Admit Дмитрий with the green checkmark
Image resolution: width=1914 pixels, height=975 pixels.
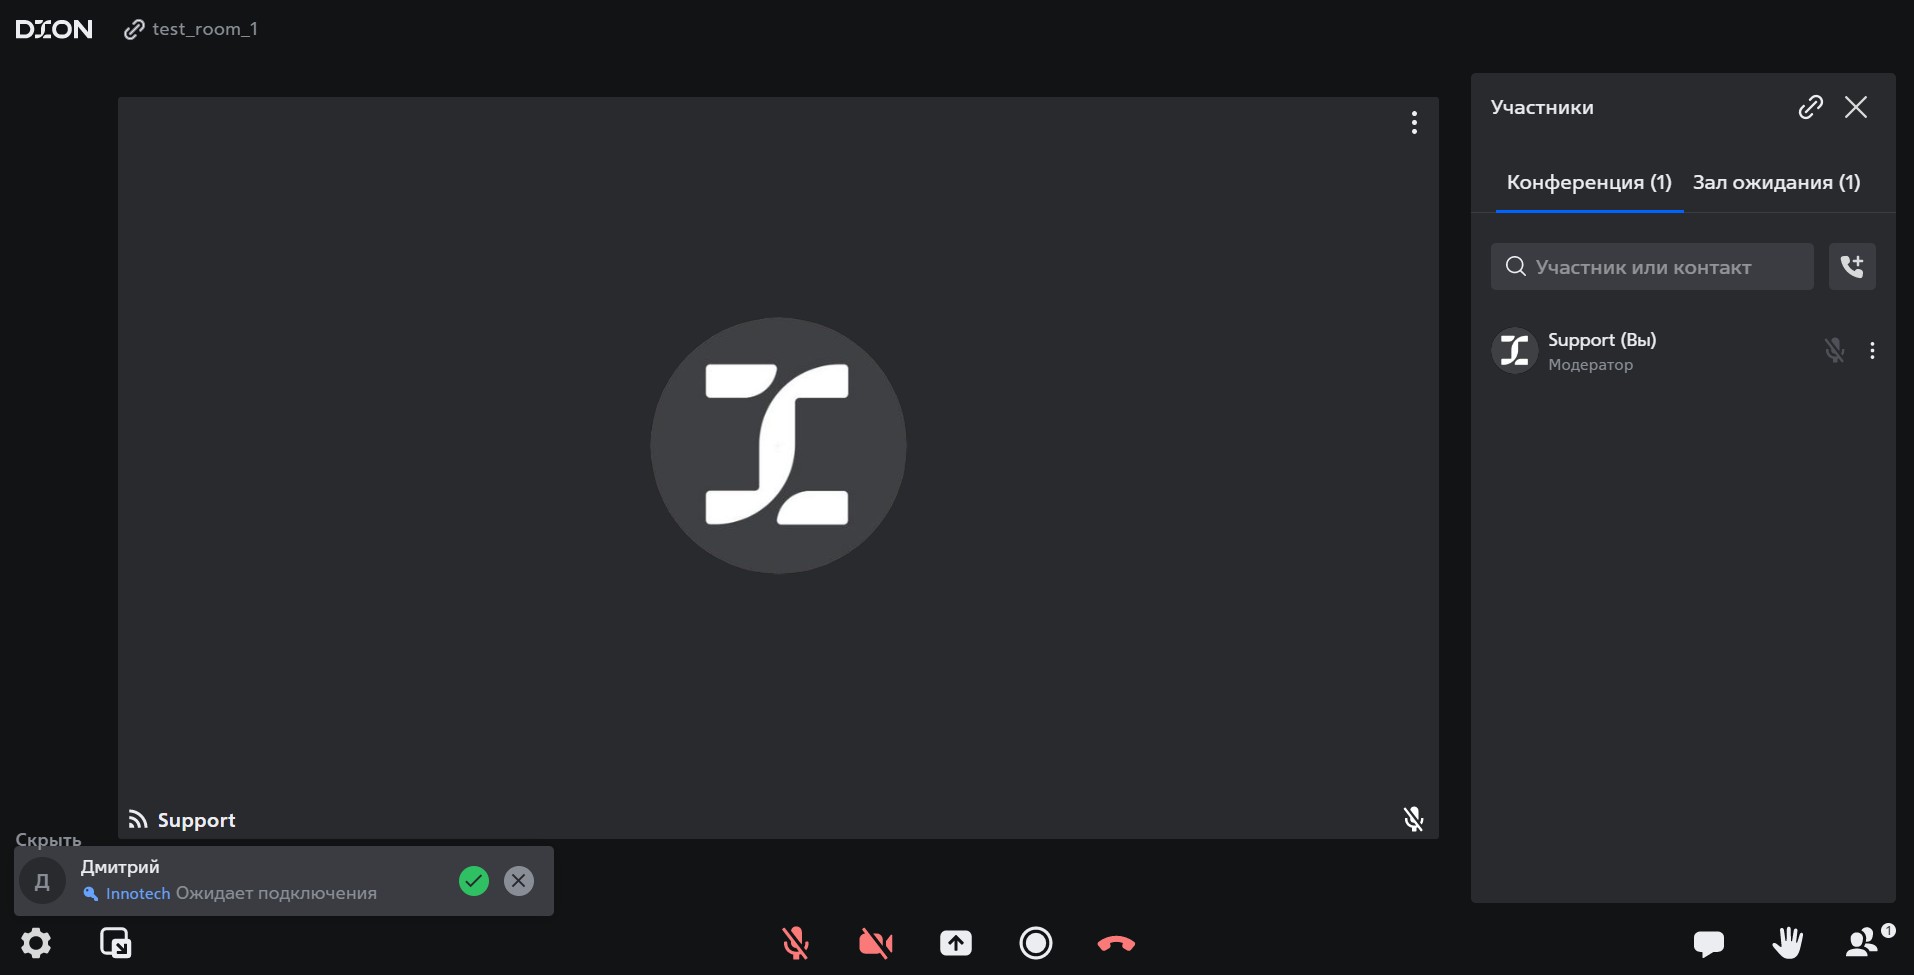click(474, 881)
